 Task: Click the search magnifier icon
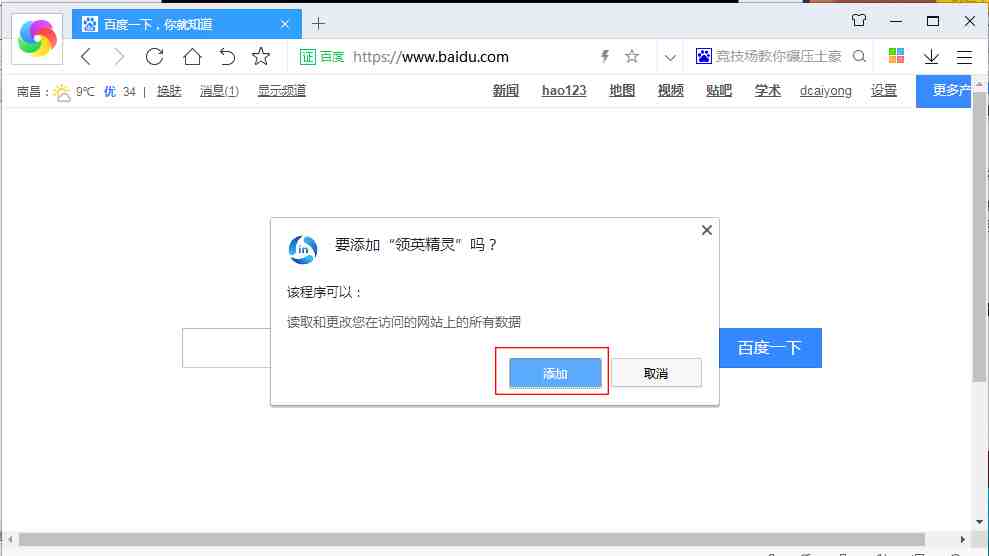pos(859,56)
